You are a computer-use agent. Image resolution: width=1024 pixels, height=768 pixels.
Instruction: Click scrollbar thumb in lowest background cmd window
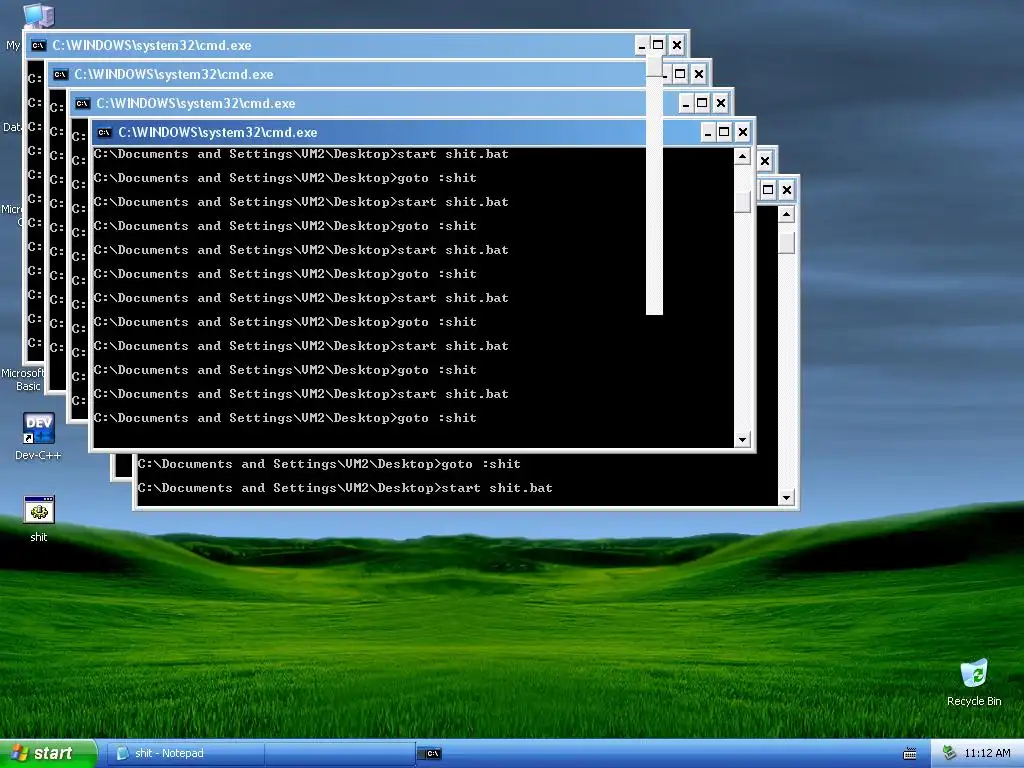coord(786,243)
